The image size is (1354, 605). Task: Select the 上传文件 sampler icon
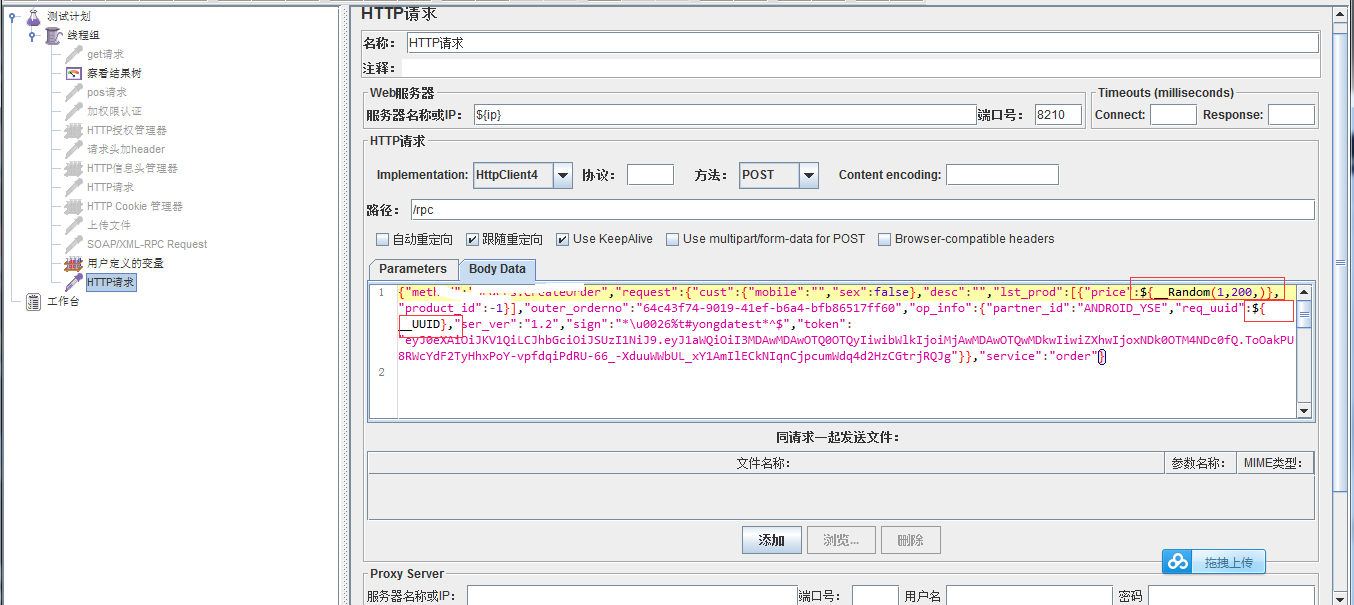point(74,225)
